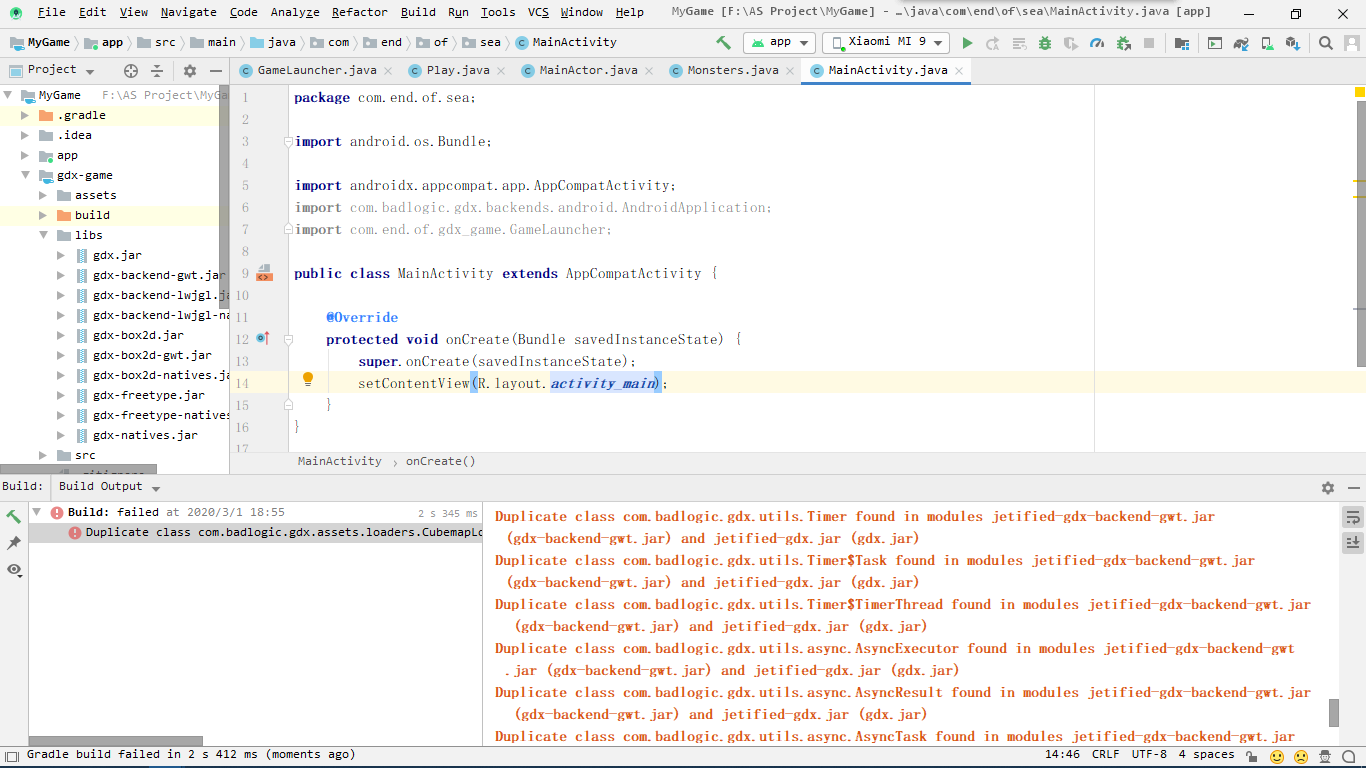
Task: Open the VCS menu
Action: pos(538,12)
